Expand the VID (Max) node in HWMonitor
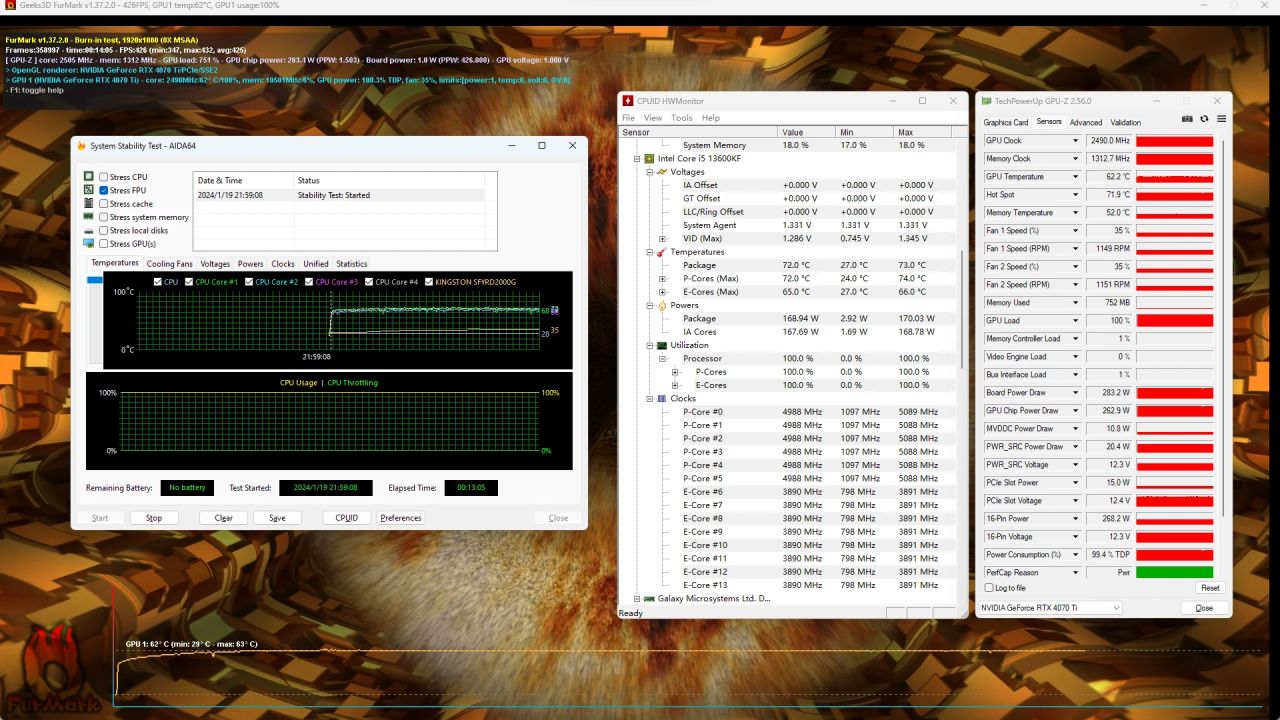Viewport: 1280px width, 720px height. 662,239
